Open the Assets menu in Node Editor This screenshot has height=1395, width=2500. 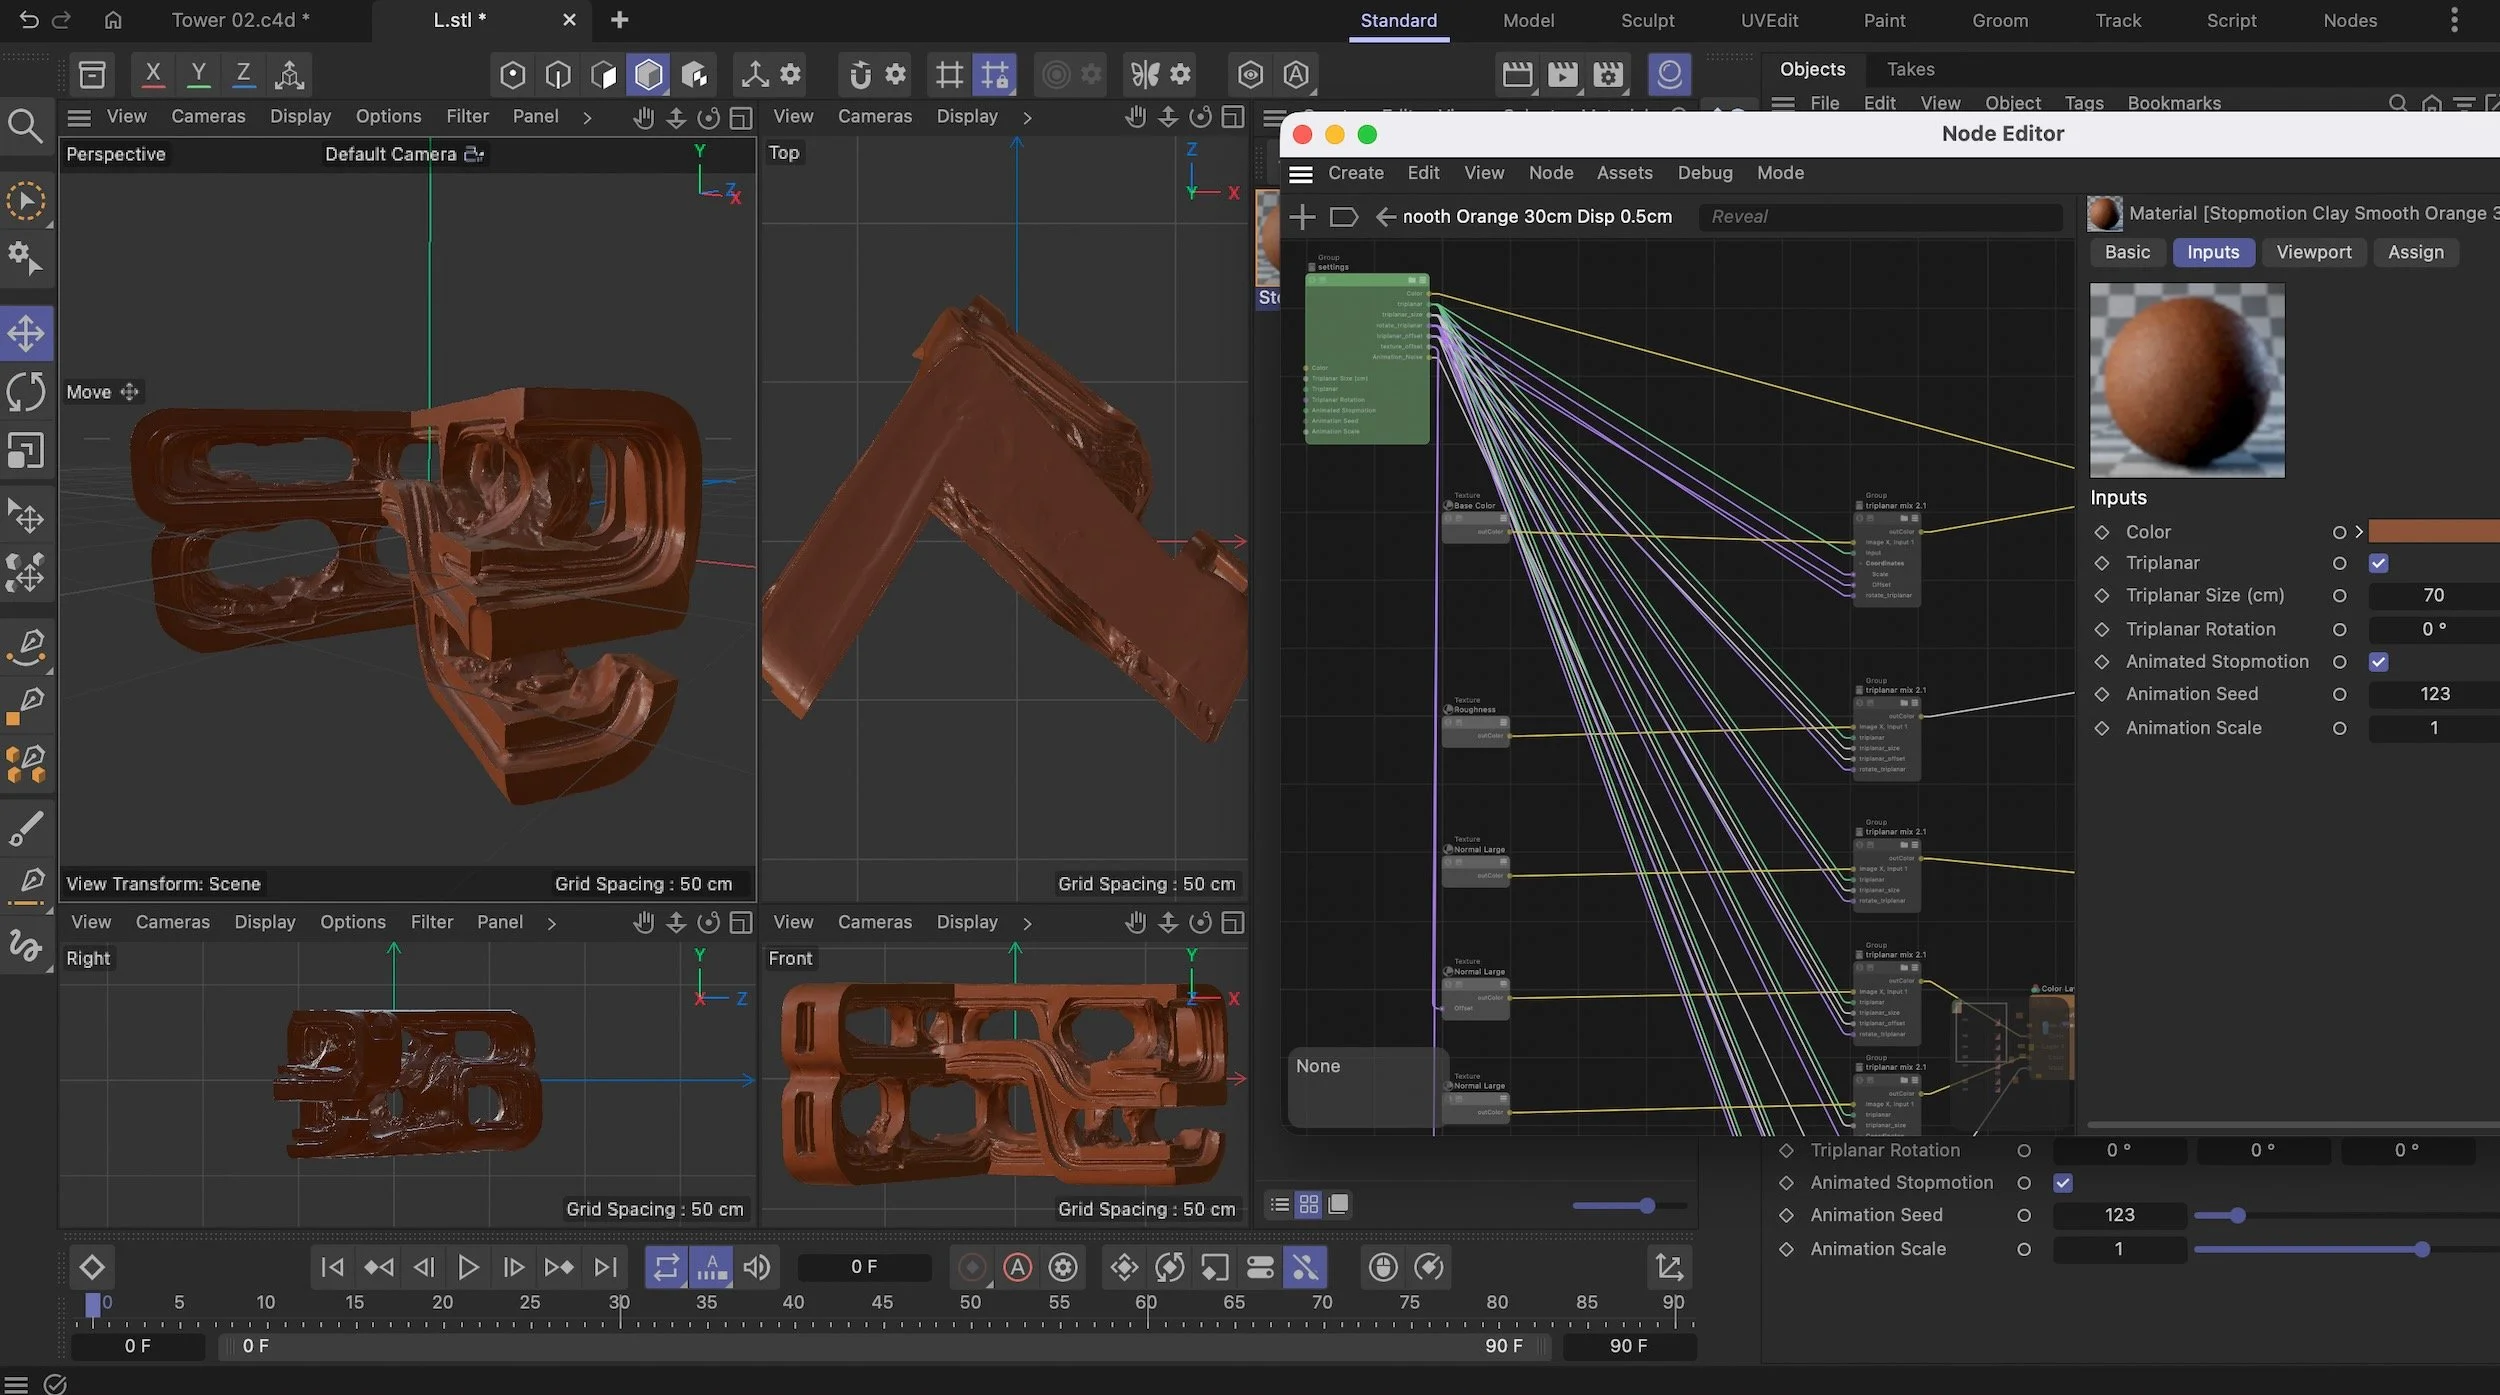(1624, 173)
